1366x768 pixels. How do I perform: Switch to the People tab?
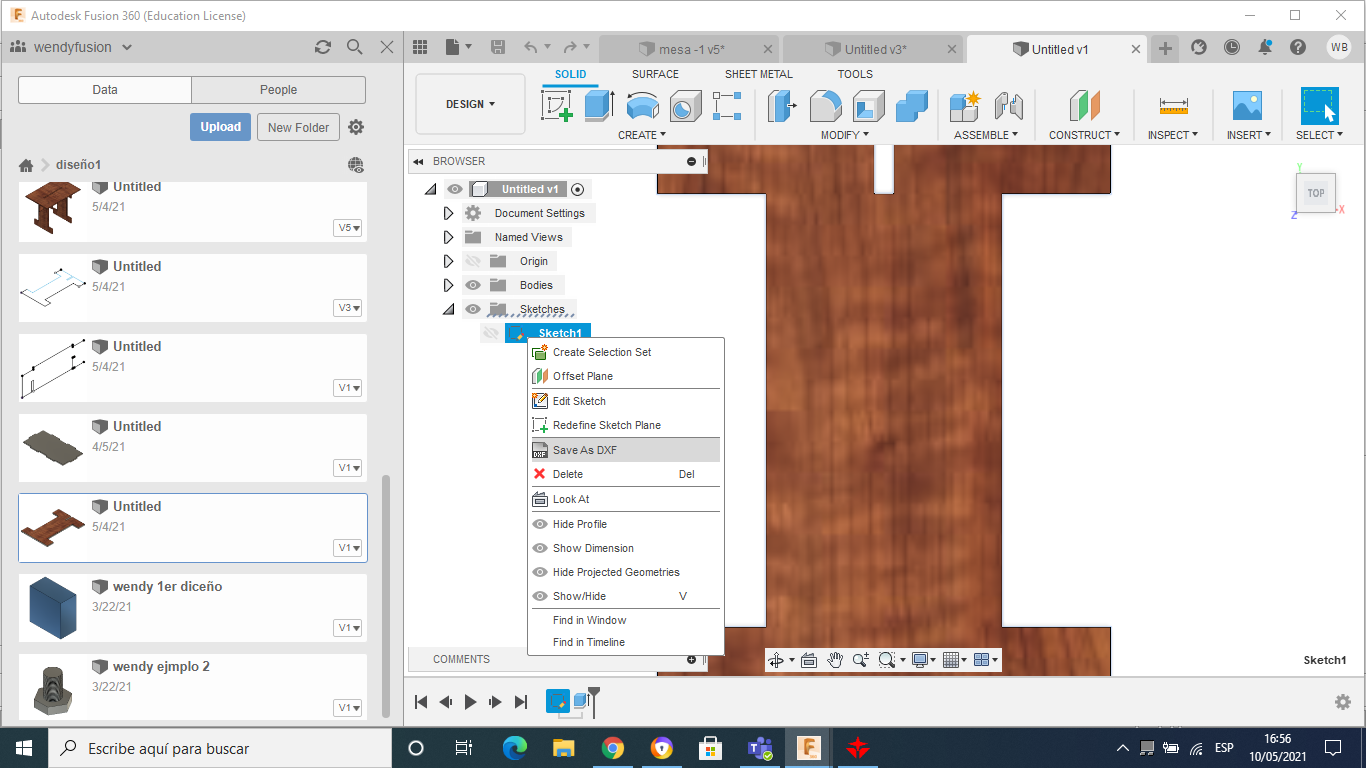[x=278, y=90]
